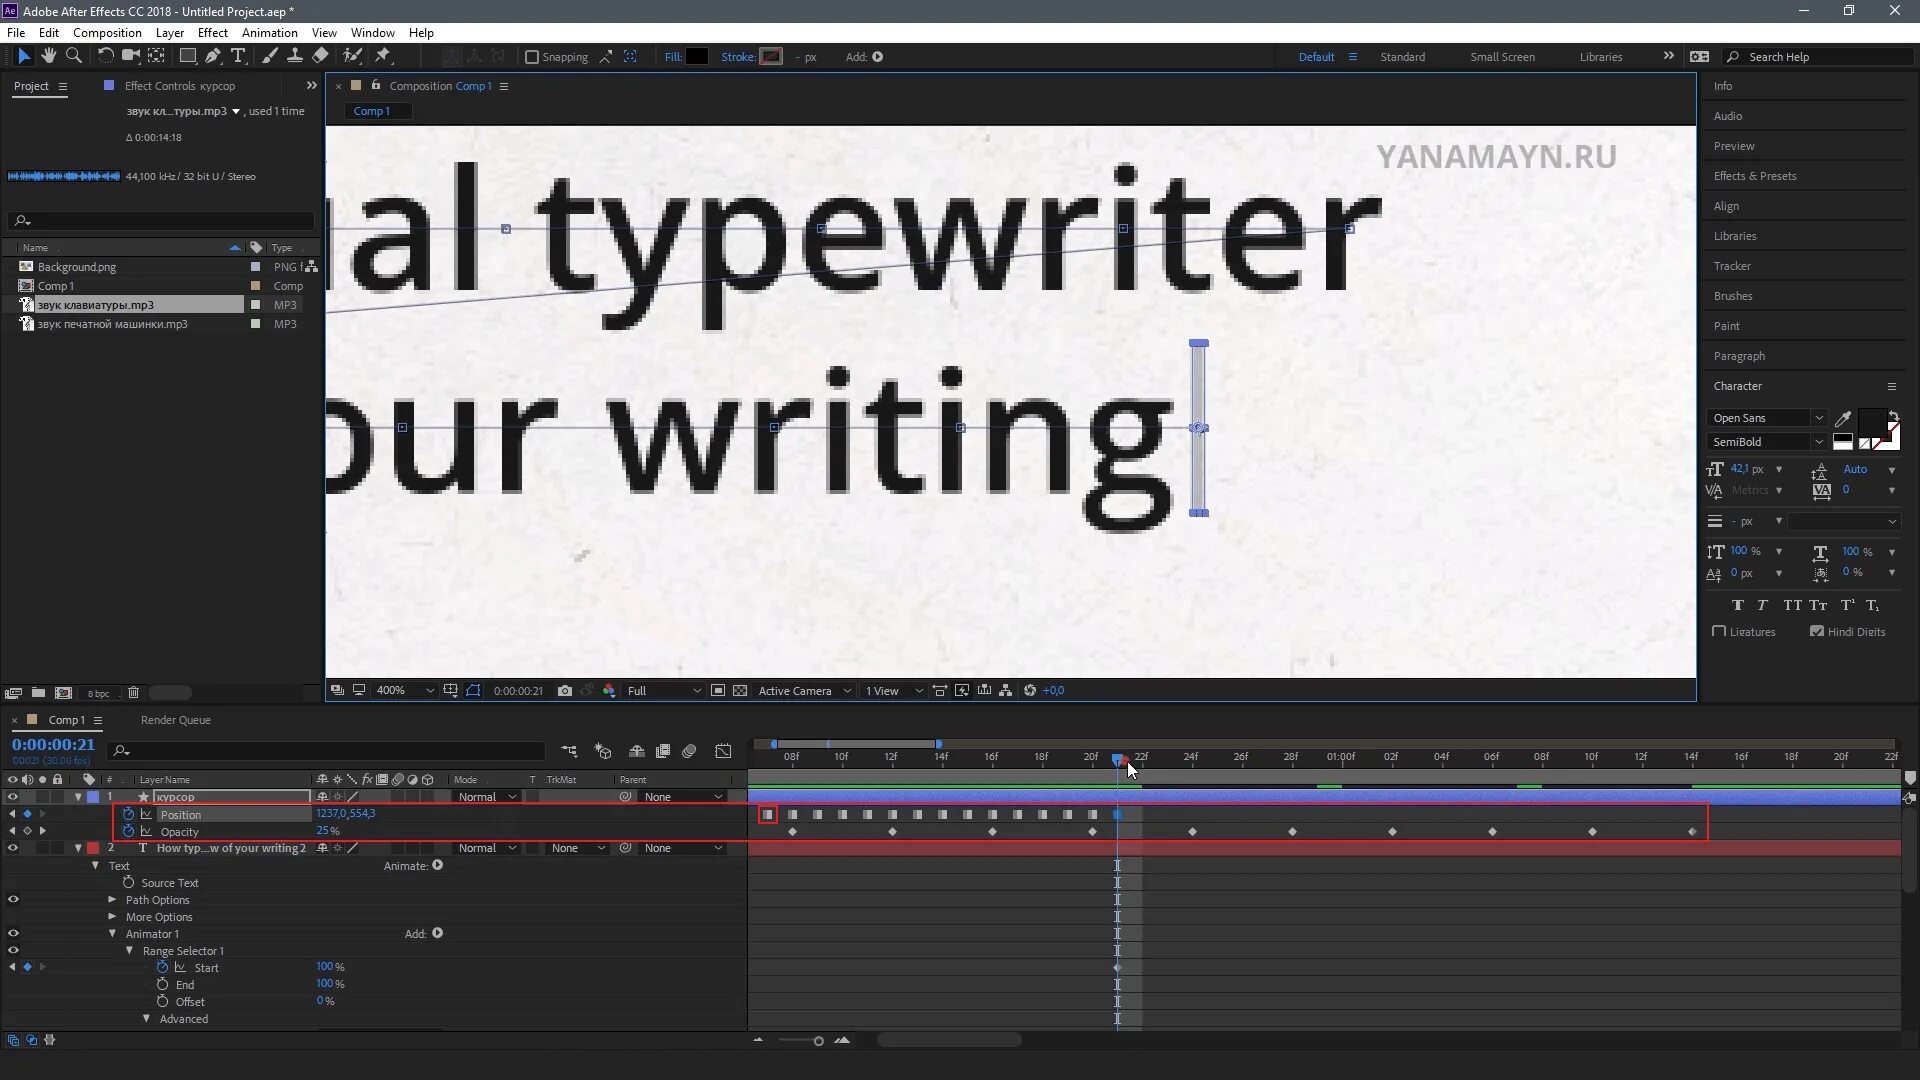
Task: Switch to the Standard workspace
Action: click(1402, 57)
